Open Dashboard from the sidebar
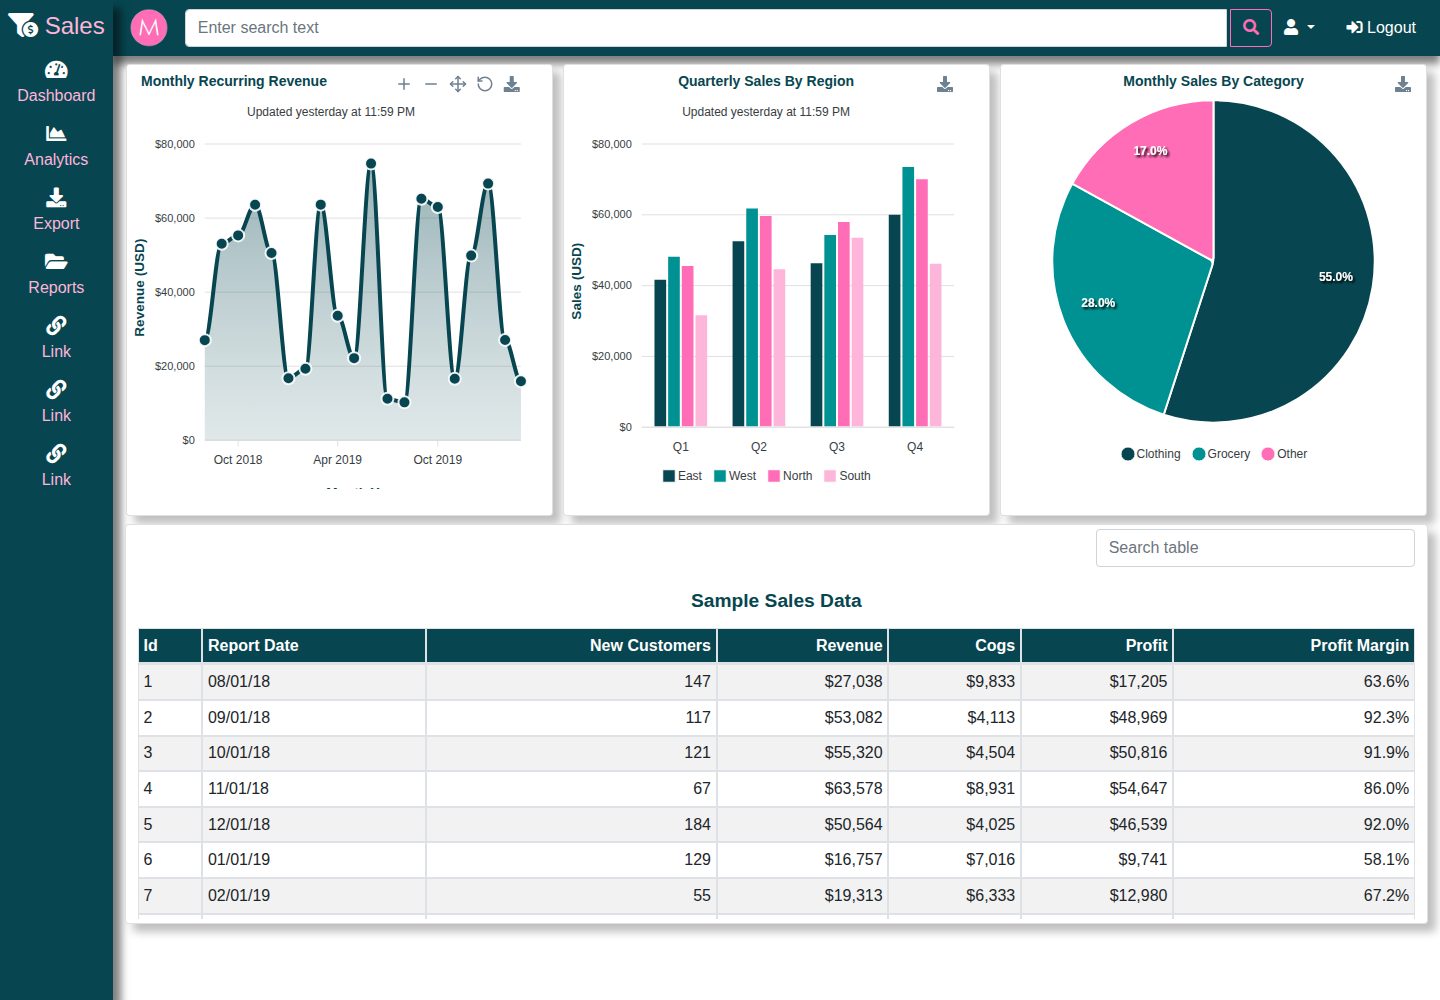 56,82
